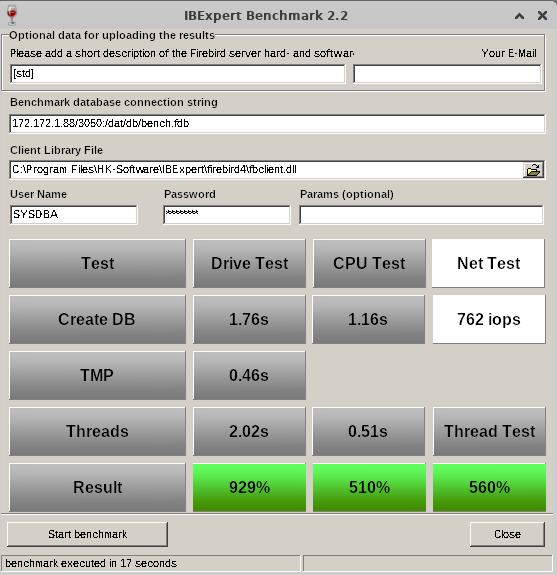Roll up the window using the arrow icon

tap(519, 16)
